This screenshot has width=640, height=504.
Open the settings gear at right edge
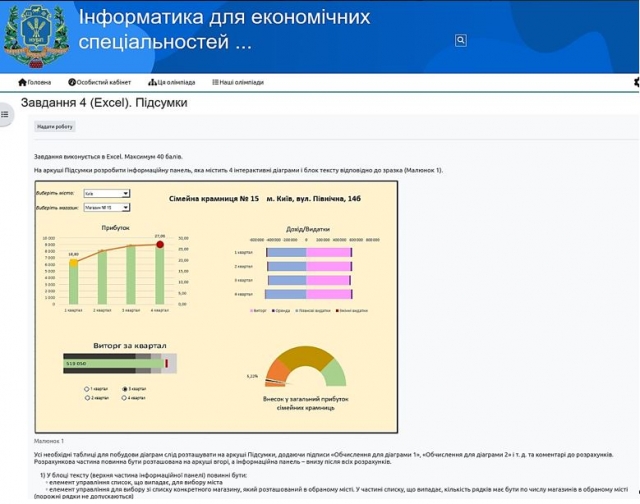point(636,82)
